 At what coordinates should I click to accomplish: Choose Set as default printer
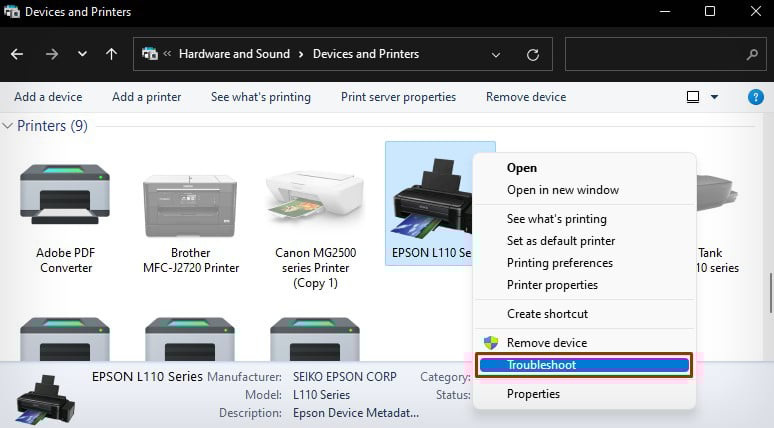click(x=561, y=241)
